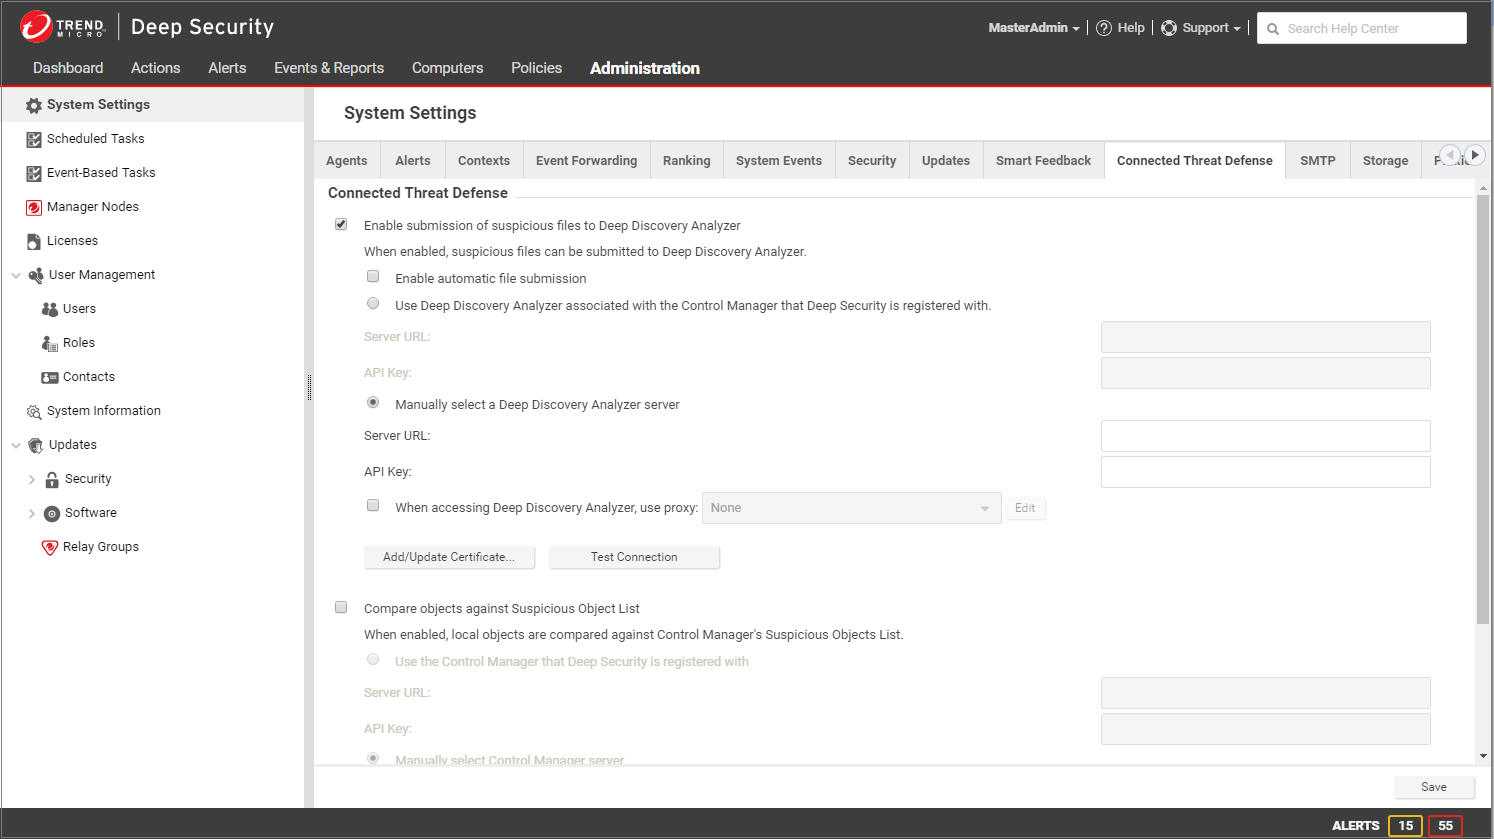
Task: Click the Scheduled Tasks icon in sidebar
Action: (x=34, y=139)
